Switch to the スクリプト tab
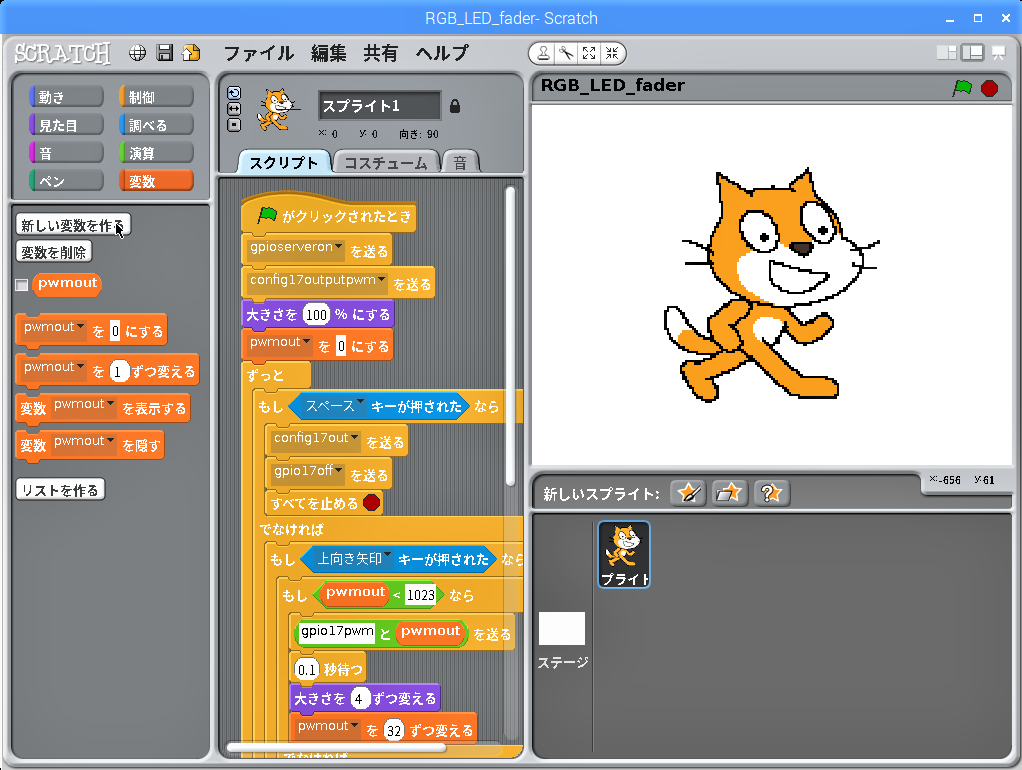Viewport: 1022px width, 770px height. point(284,162)
